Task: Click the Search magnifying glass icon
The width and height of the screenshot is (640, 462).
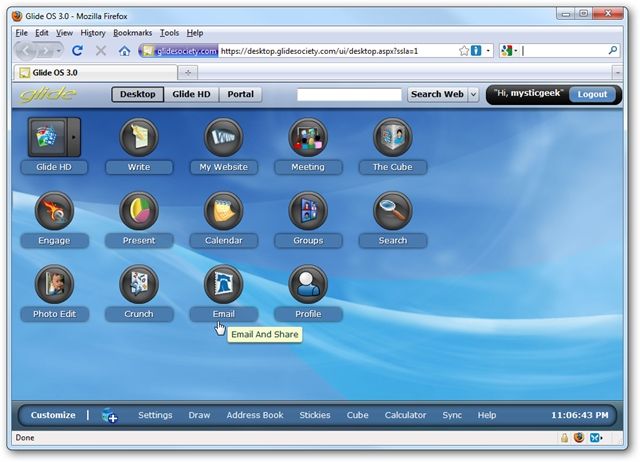Action: tap(393, 211)
